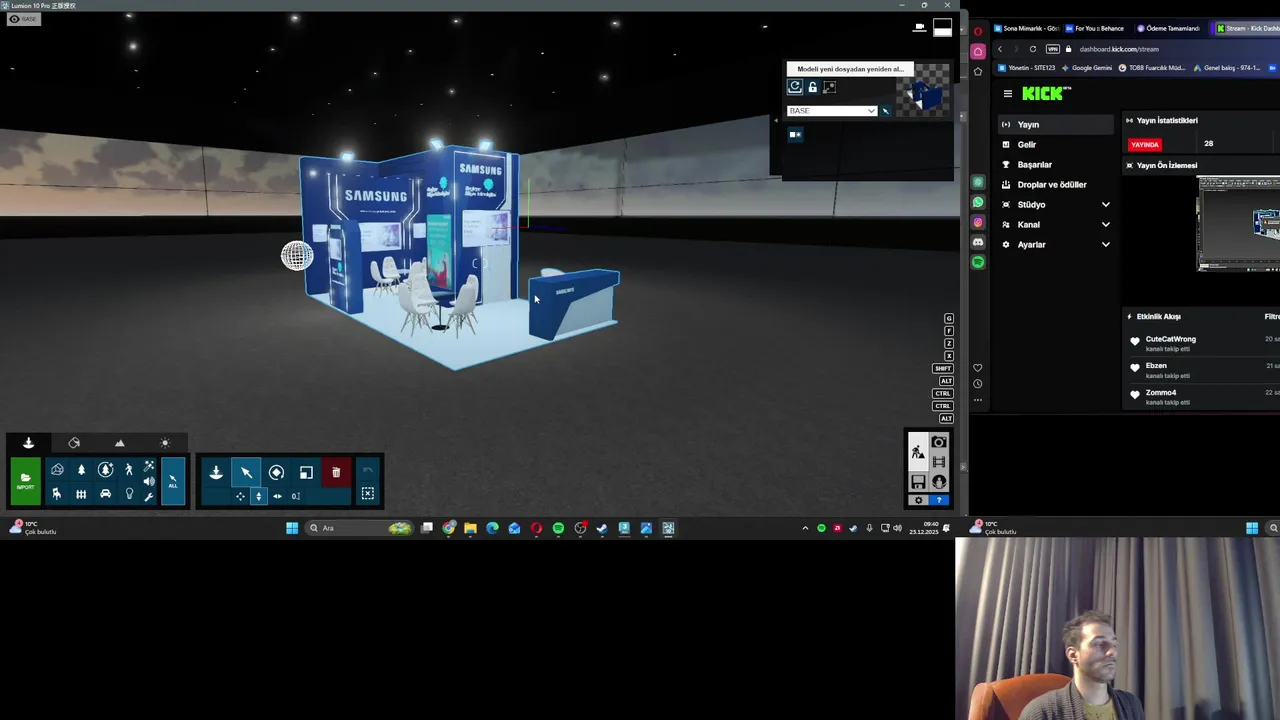Switch to the Materials paint bucket tab
The height and width of the screenshot is (720, 1280).
point(74,443)
